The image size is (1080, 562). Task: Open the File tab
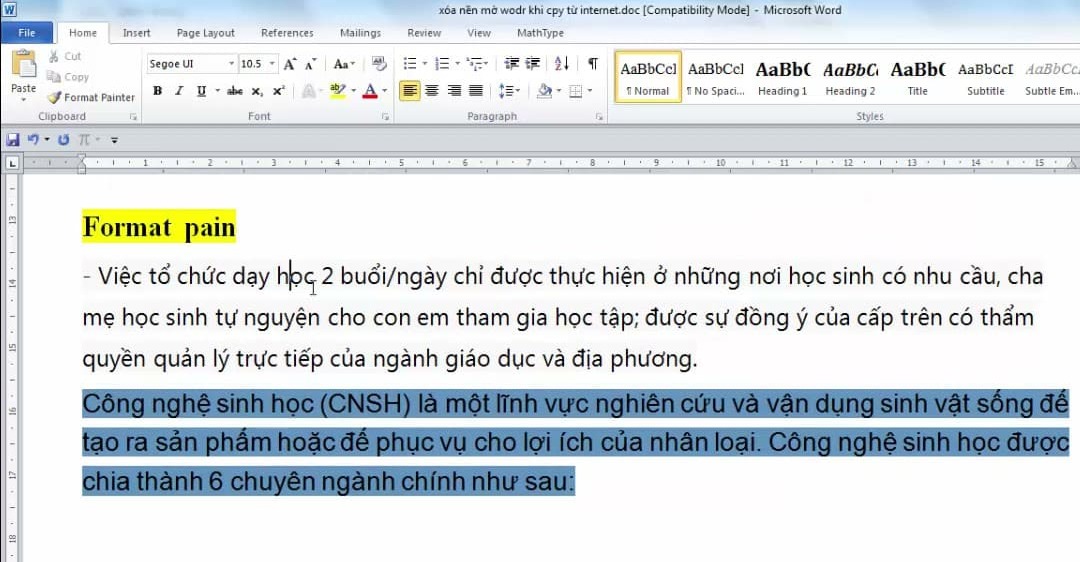(x=27, y=33)
